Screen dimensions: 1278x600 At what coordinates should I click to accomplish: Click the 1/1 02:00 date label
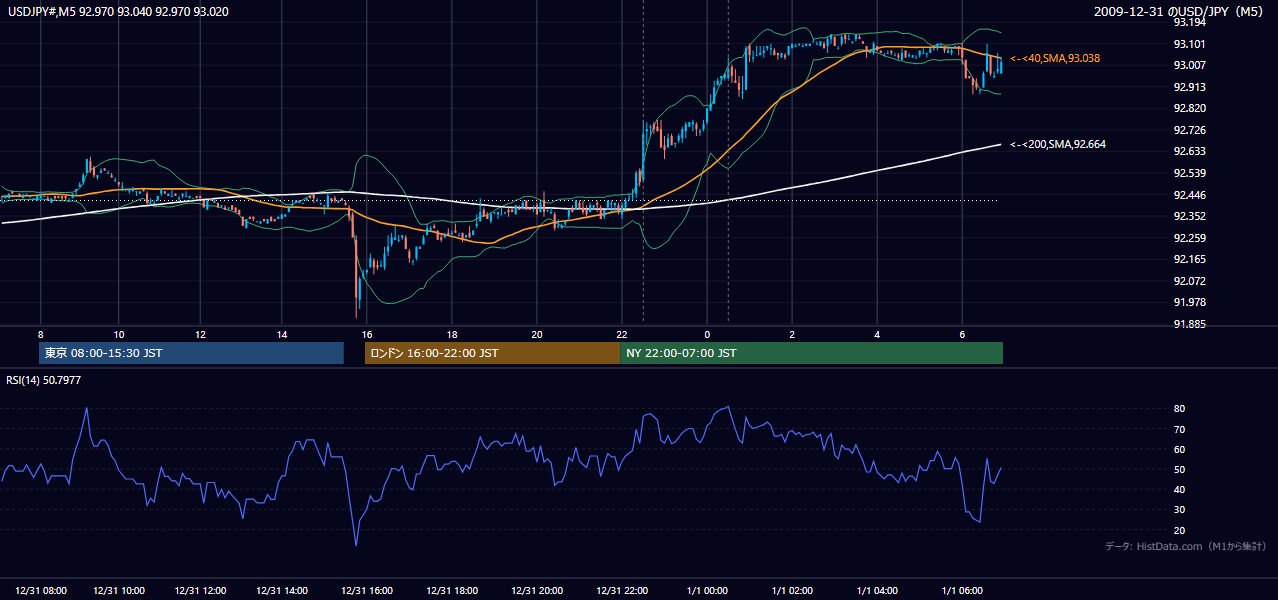[792, 590]
